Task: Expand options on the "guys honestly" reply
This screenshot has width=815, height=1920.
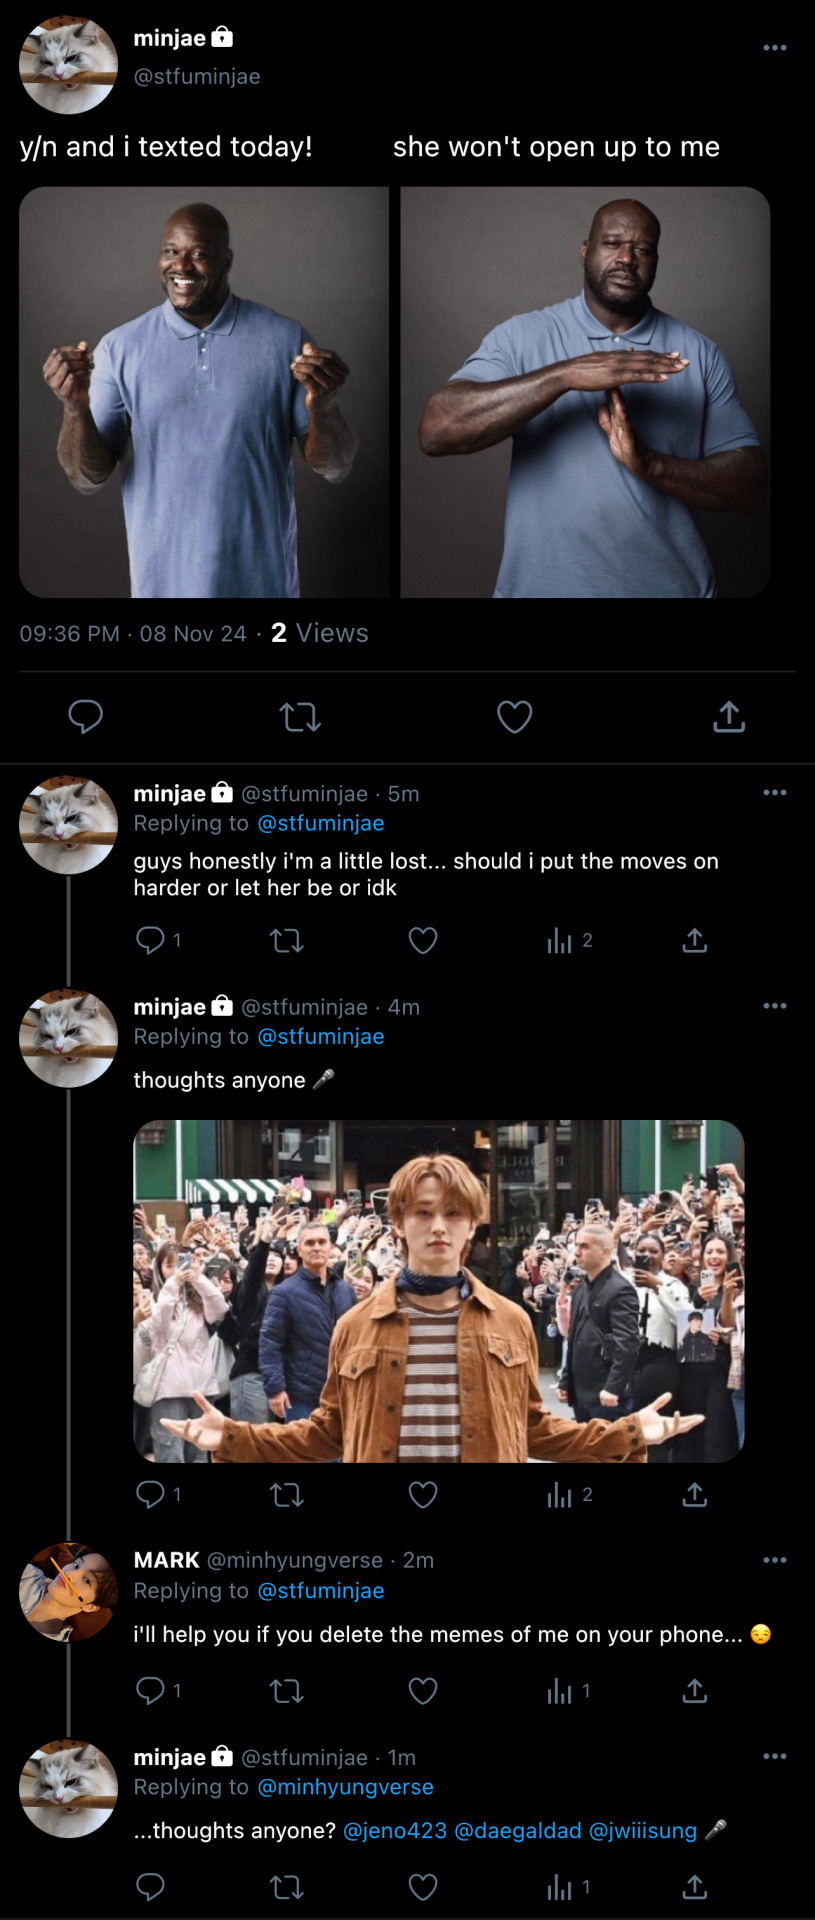Action: tap(774, 792)
